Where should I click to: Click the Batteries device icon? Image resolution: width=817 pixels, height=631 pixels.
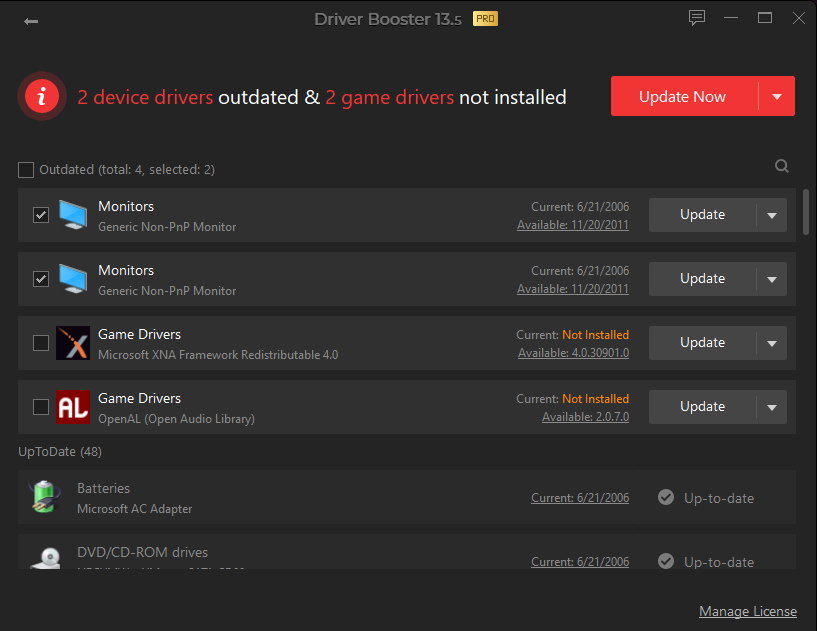point(45,497)
